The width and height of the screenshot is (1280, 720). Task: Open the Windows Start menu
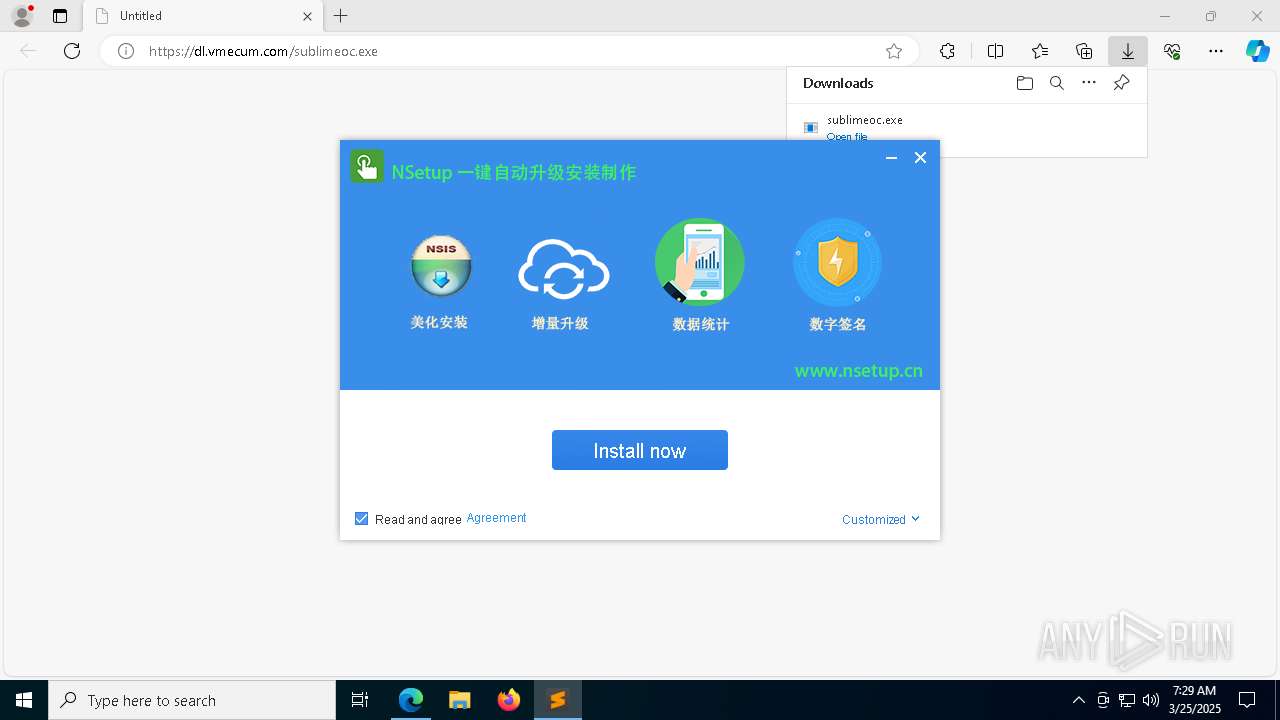pos(24,700)
